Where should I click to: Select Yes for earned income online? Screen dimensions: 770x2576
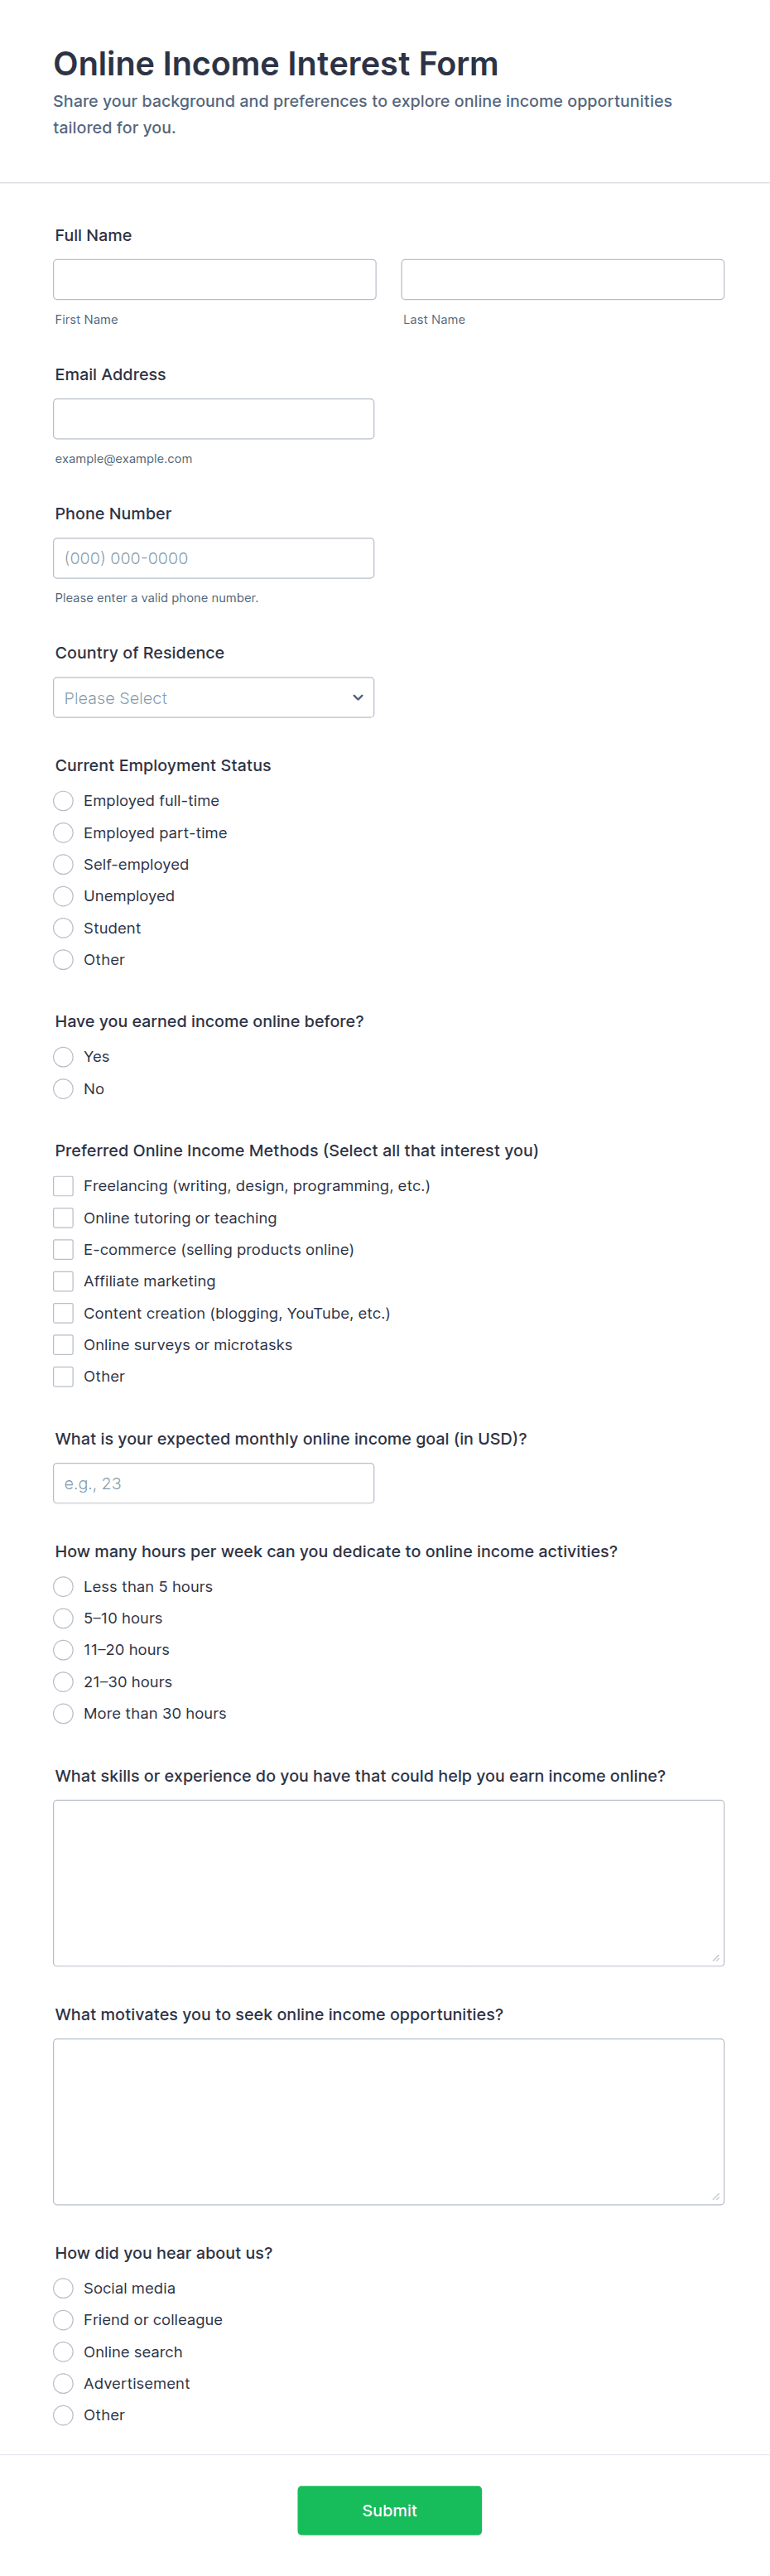pos(63,1056)
